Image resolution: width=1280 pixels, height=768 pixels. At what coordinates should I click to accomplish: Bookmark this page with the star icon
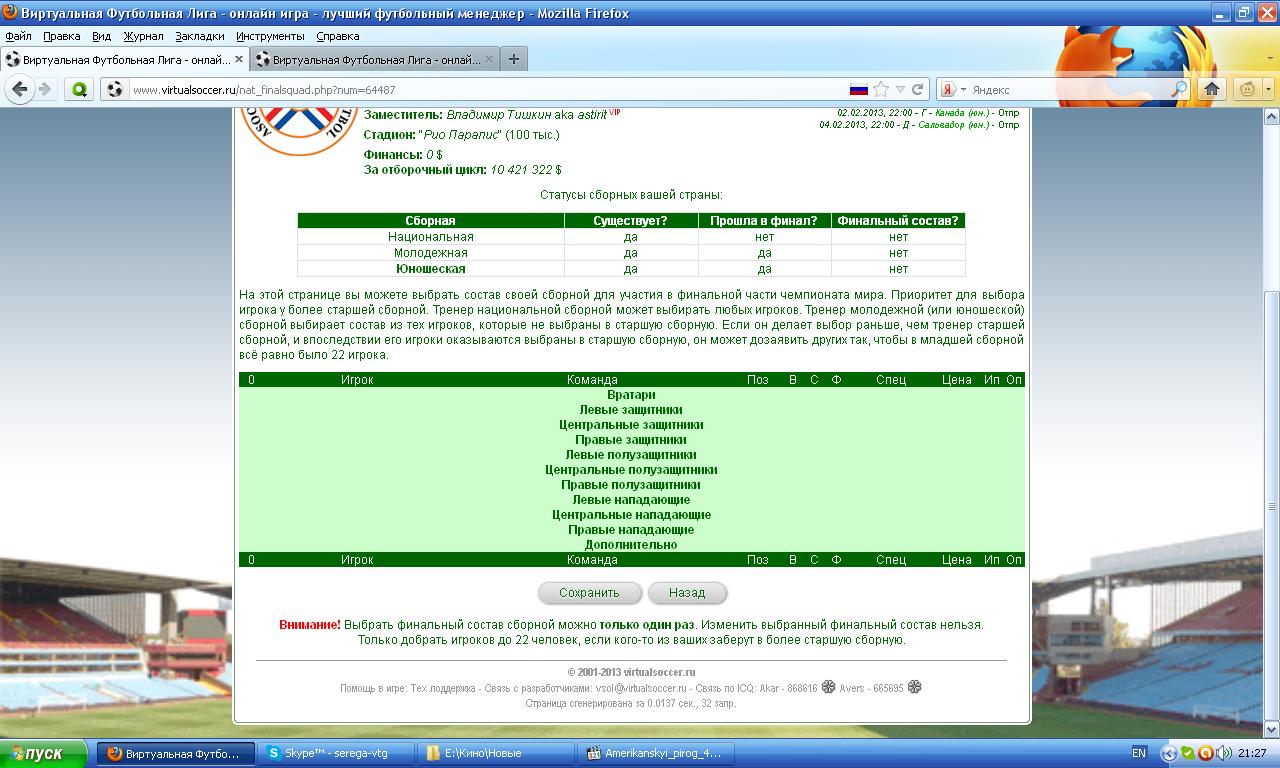click(x=881, y=89)
